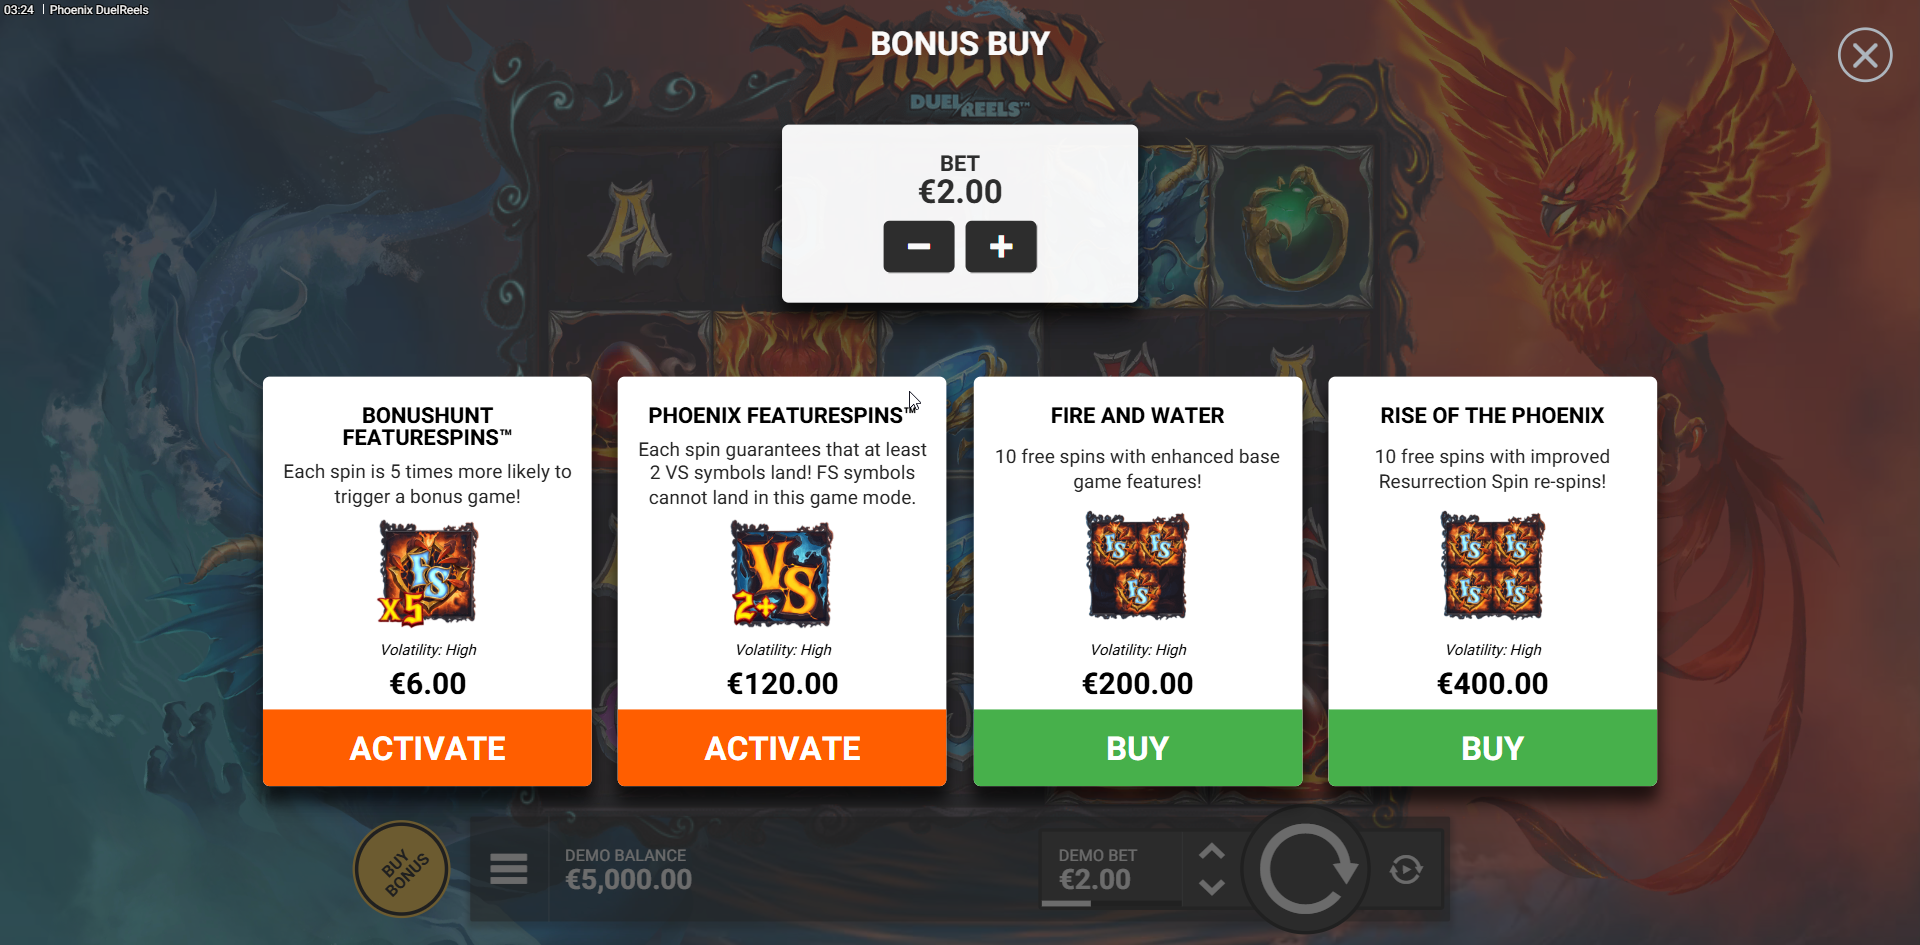The image size is (1920, 945).
Task: Open autoplay settings icon
Action: tap(1406, 869)
